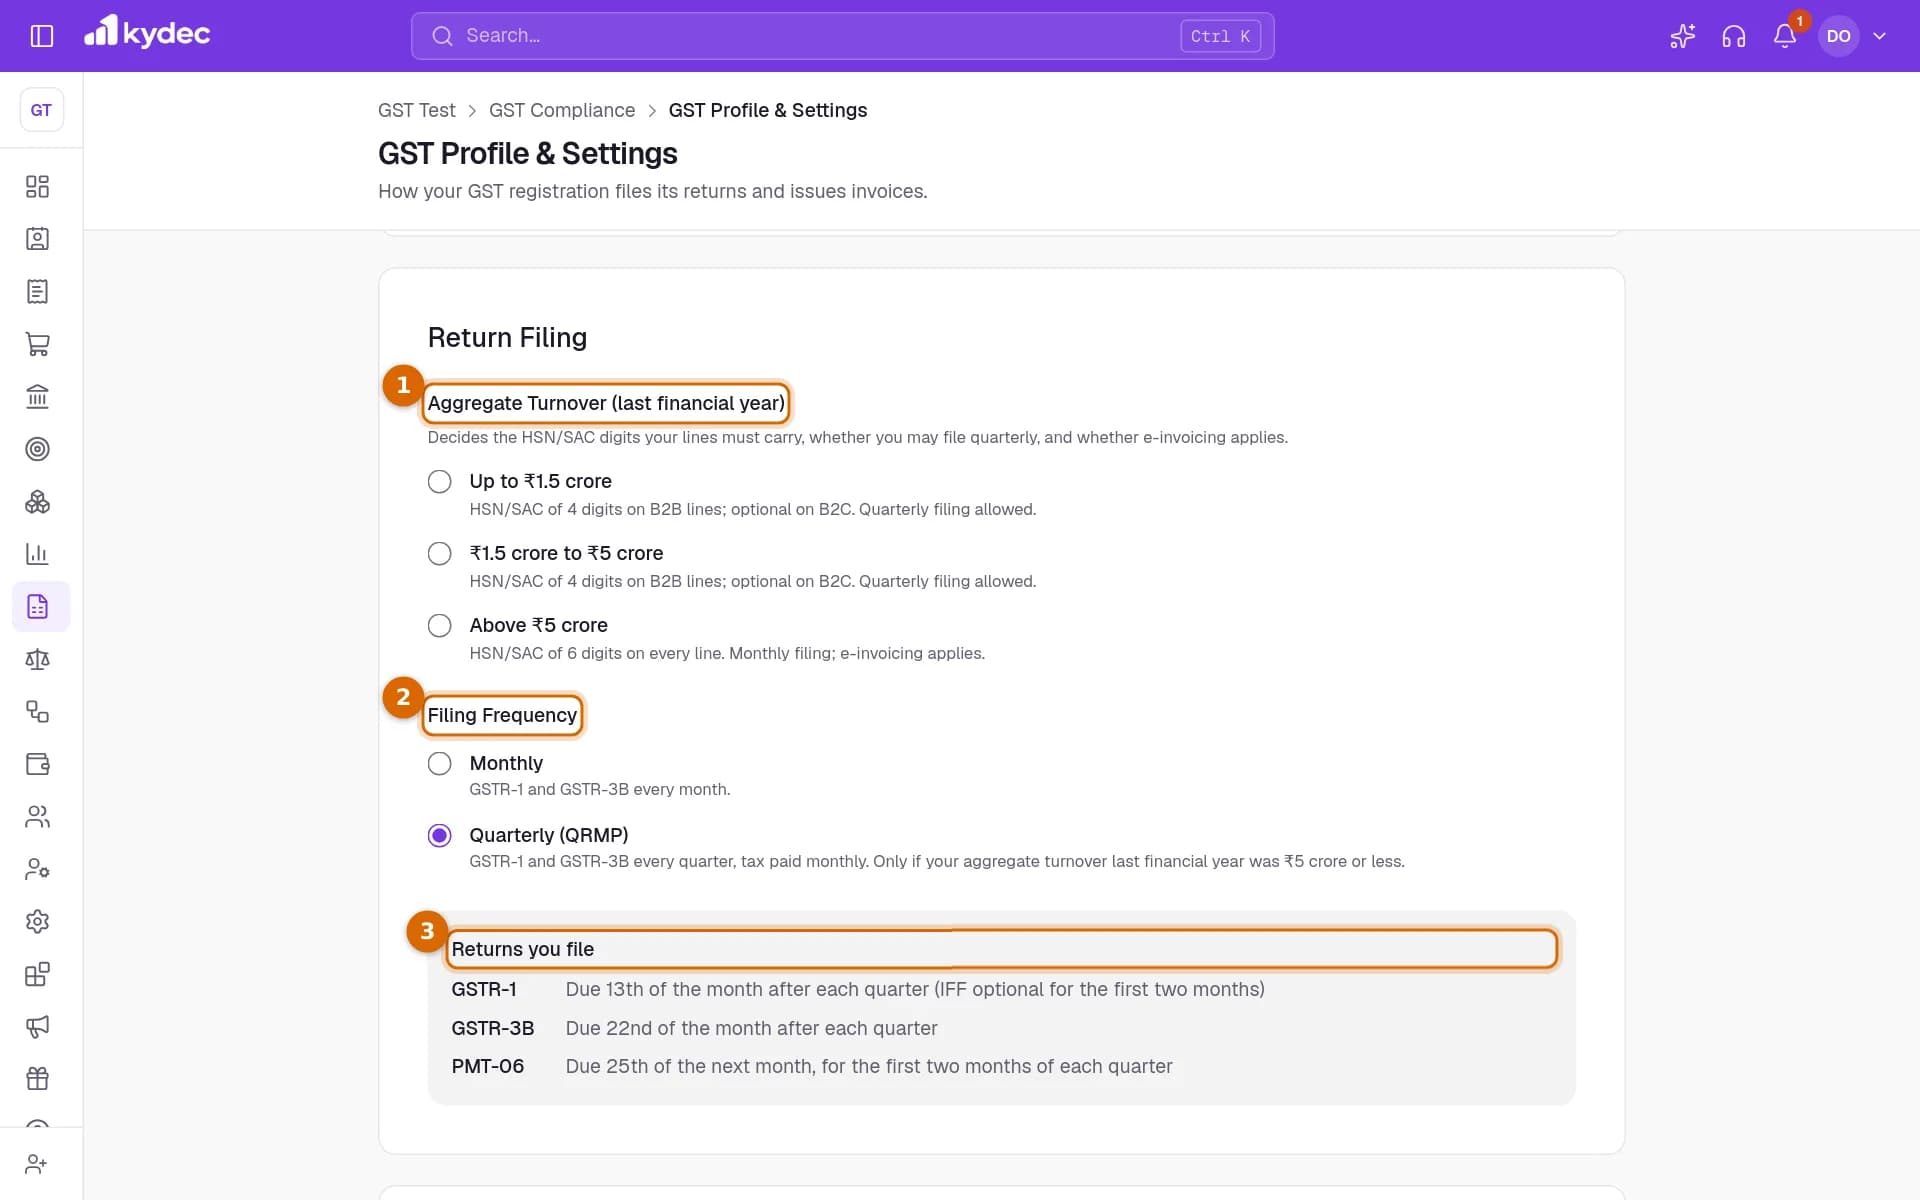The width and height of the screenshot is (1920, 1200).
Task: Open the receipt/invoices icon in sidebar
Action: tap(38, 292)
